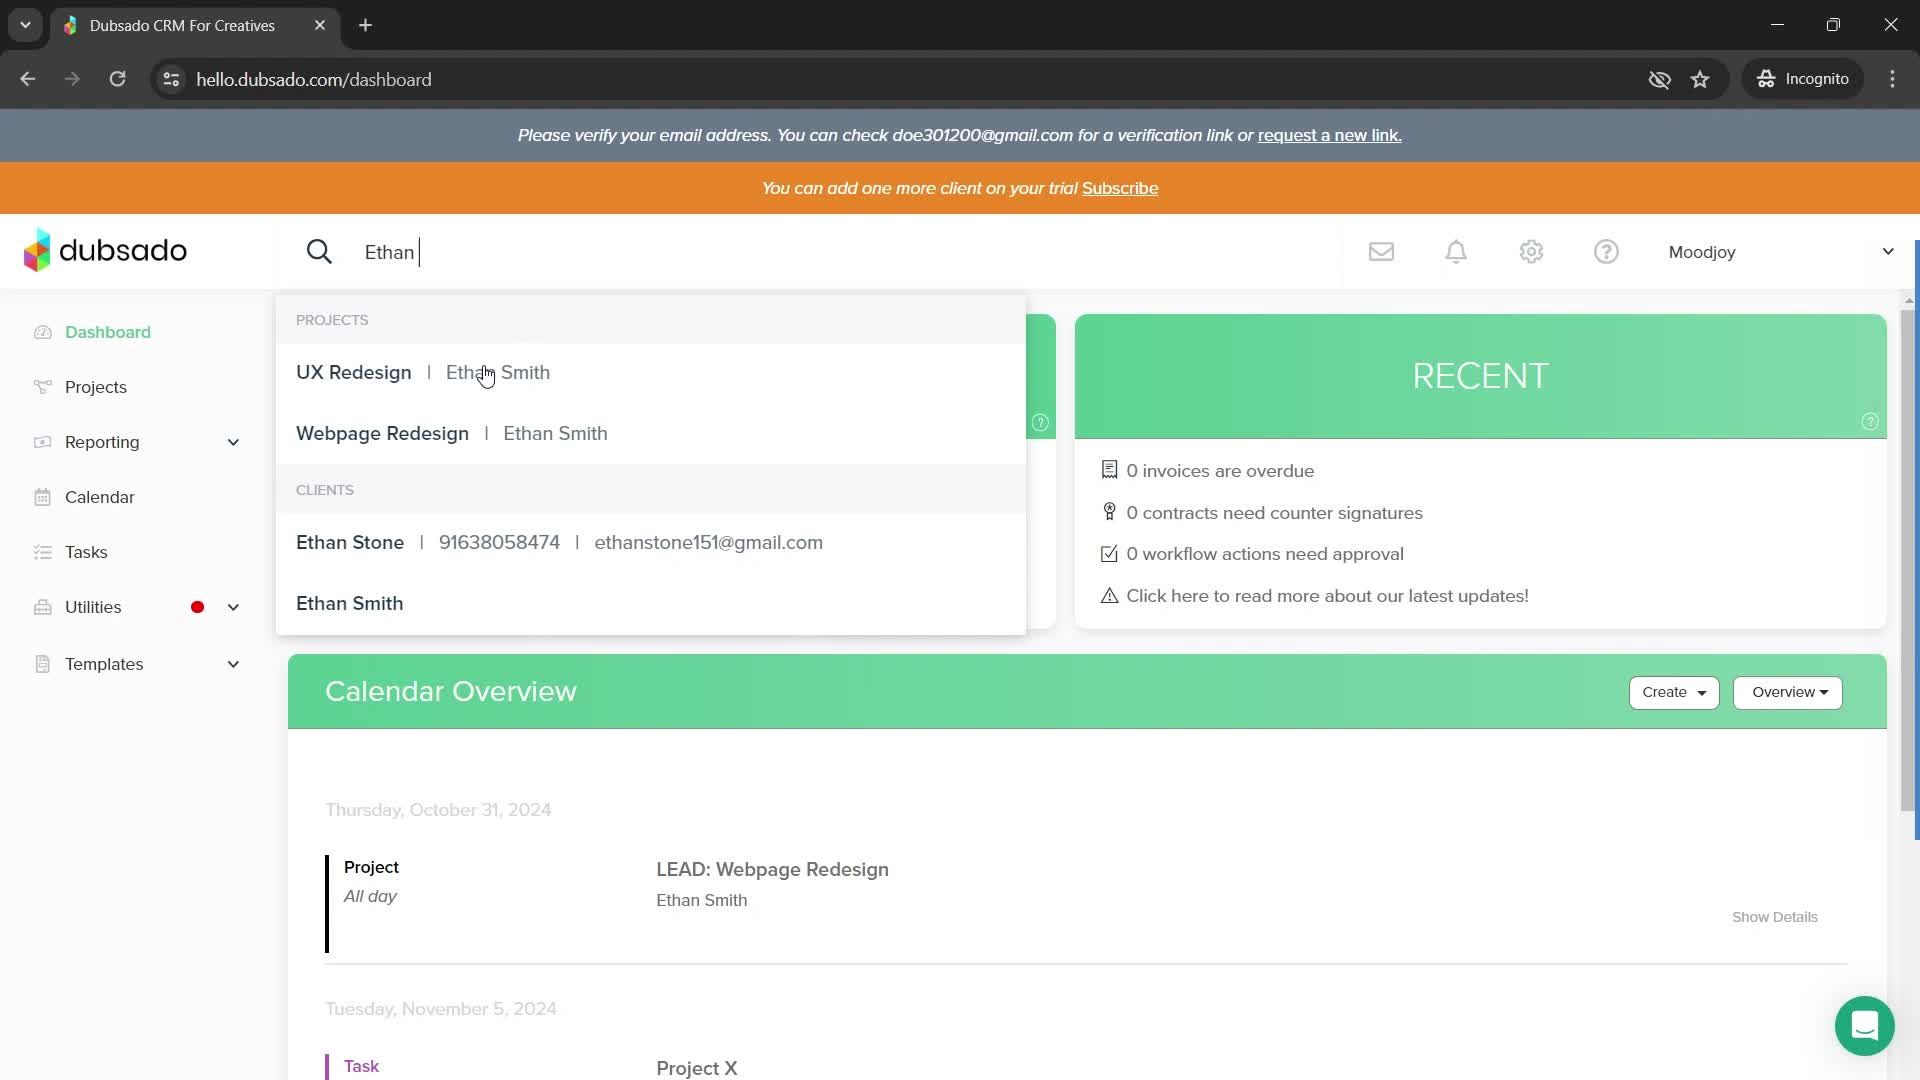1920x1080 pixels.
Task: Reload the page
Action: pyautogui.click(x=117, y=79)
